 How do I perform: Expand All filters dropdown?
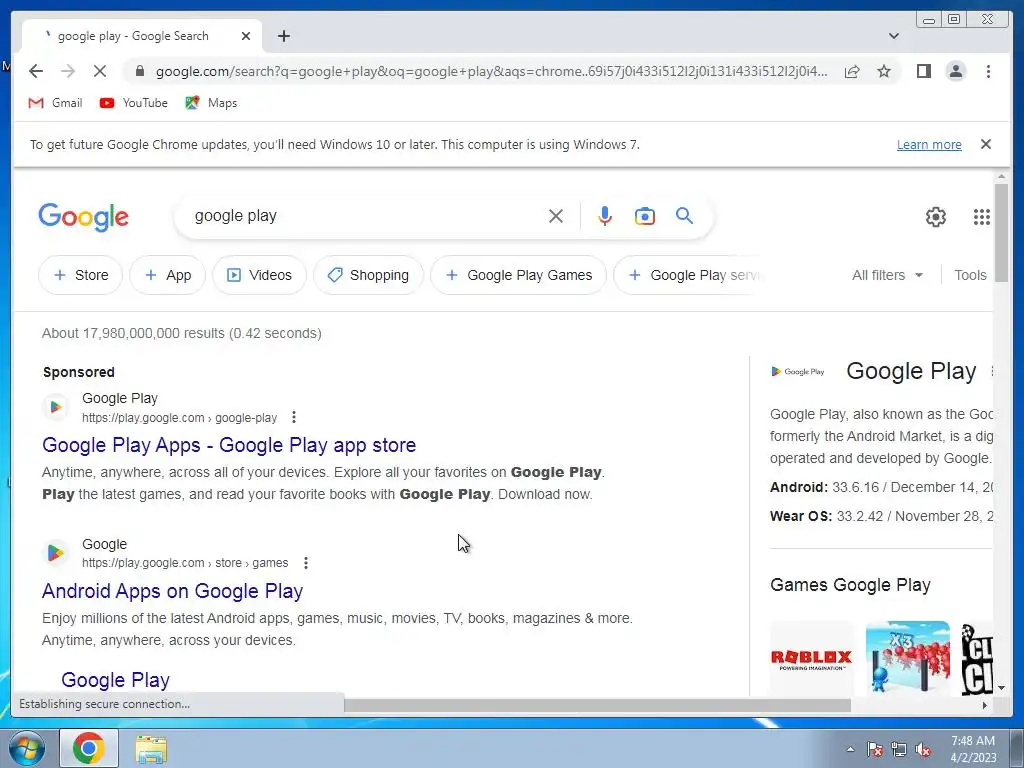(887, 275)
